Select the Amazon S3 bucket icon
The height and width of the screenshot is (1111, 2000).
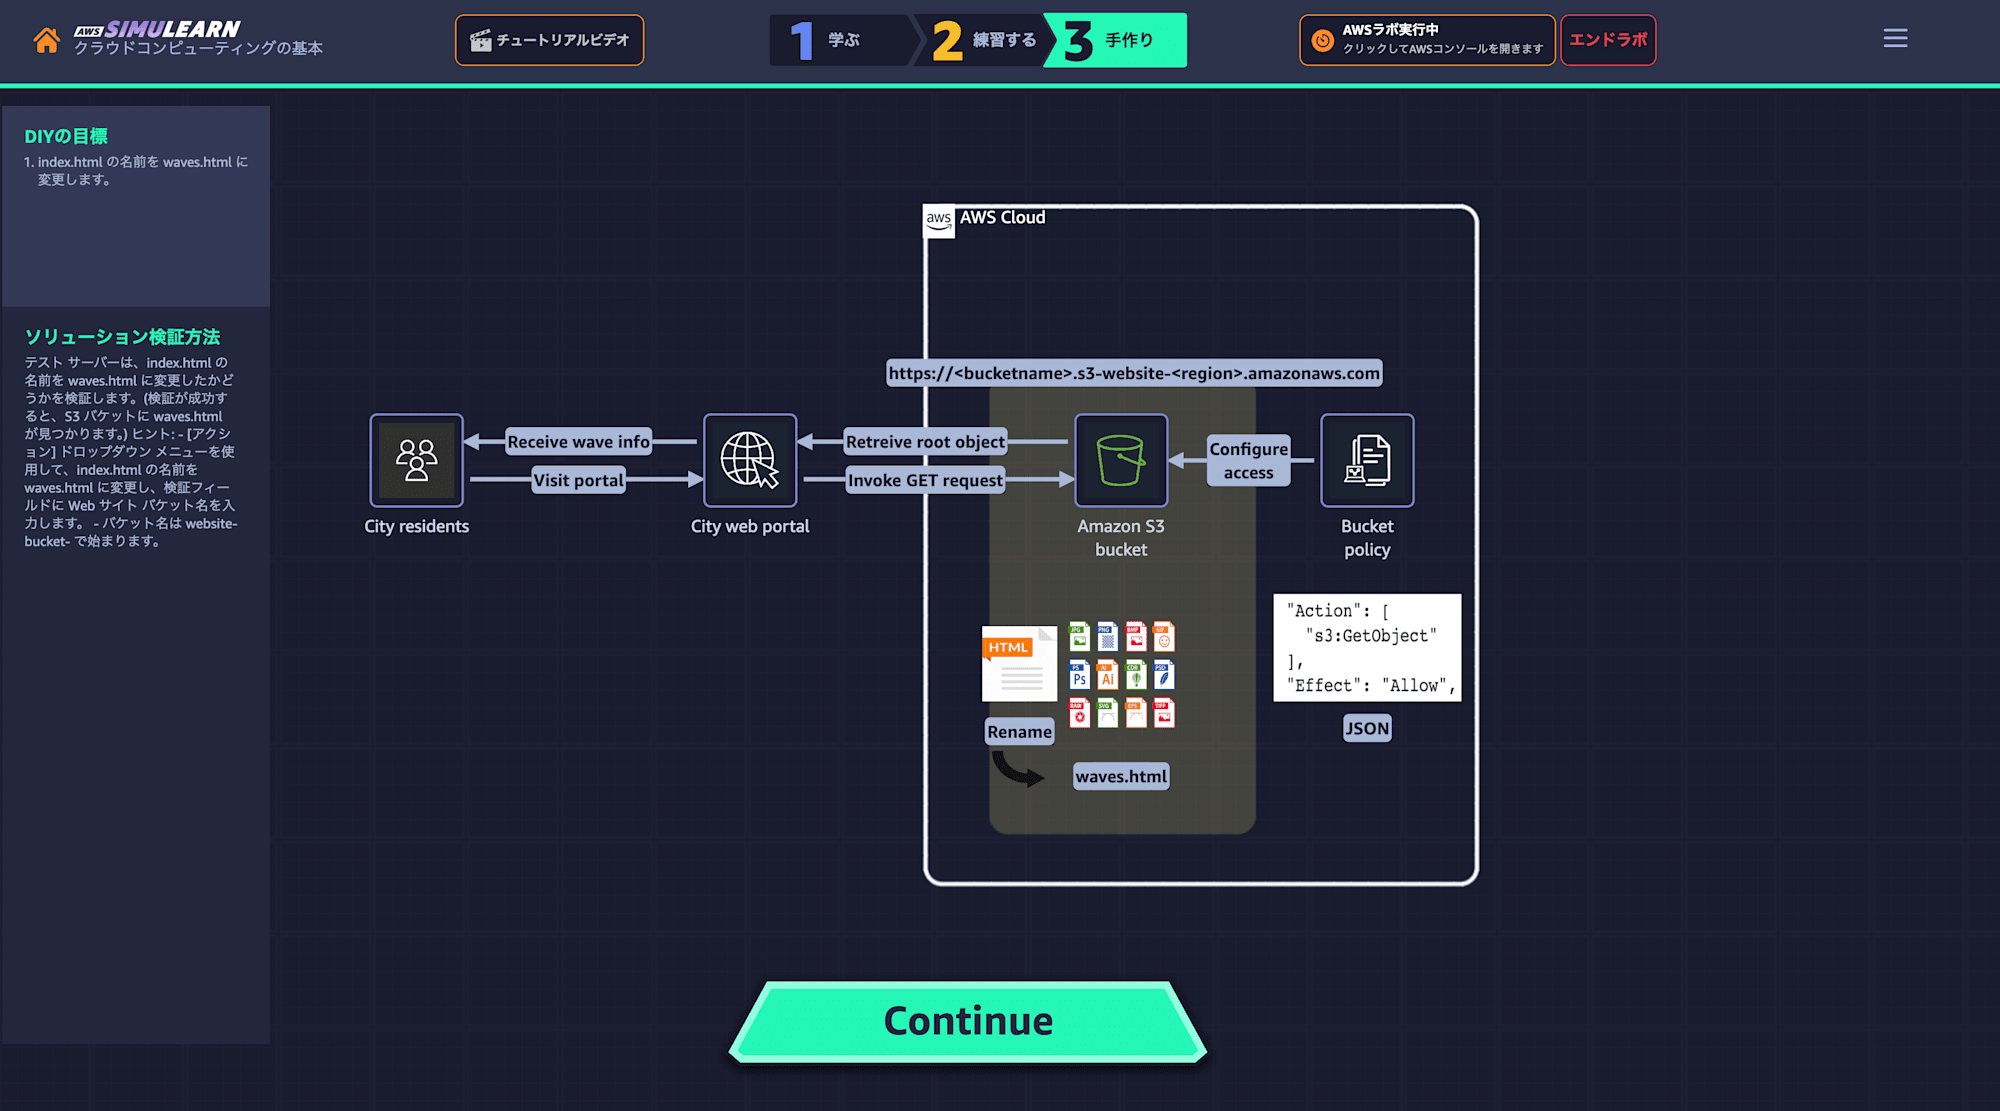1121,460
